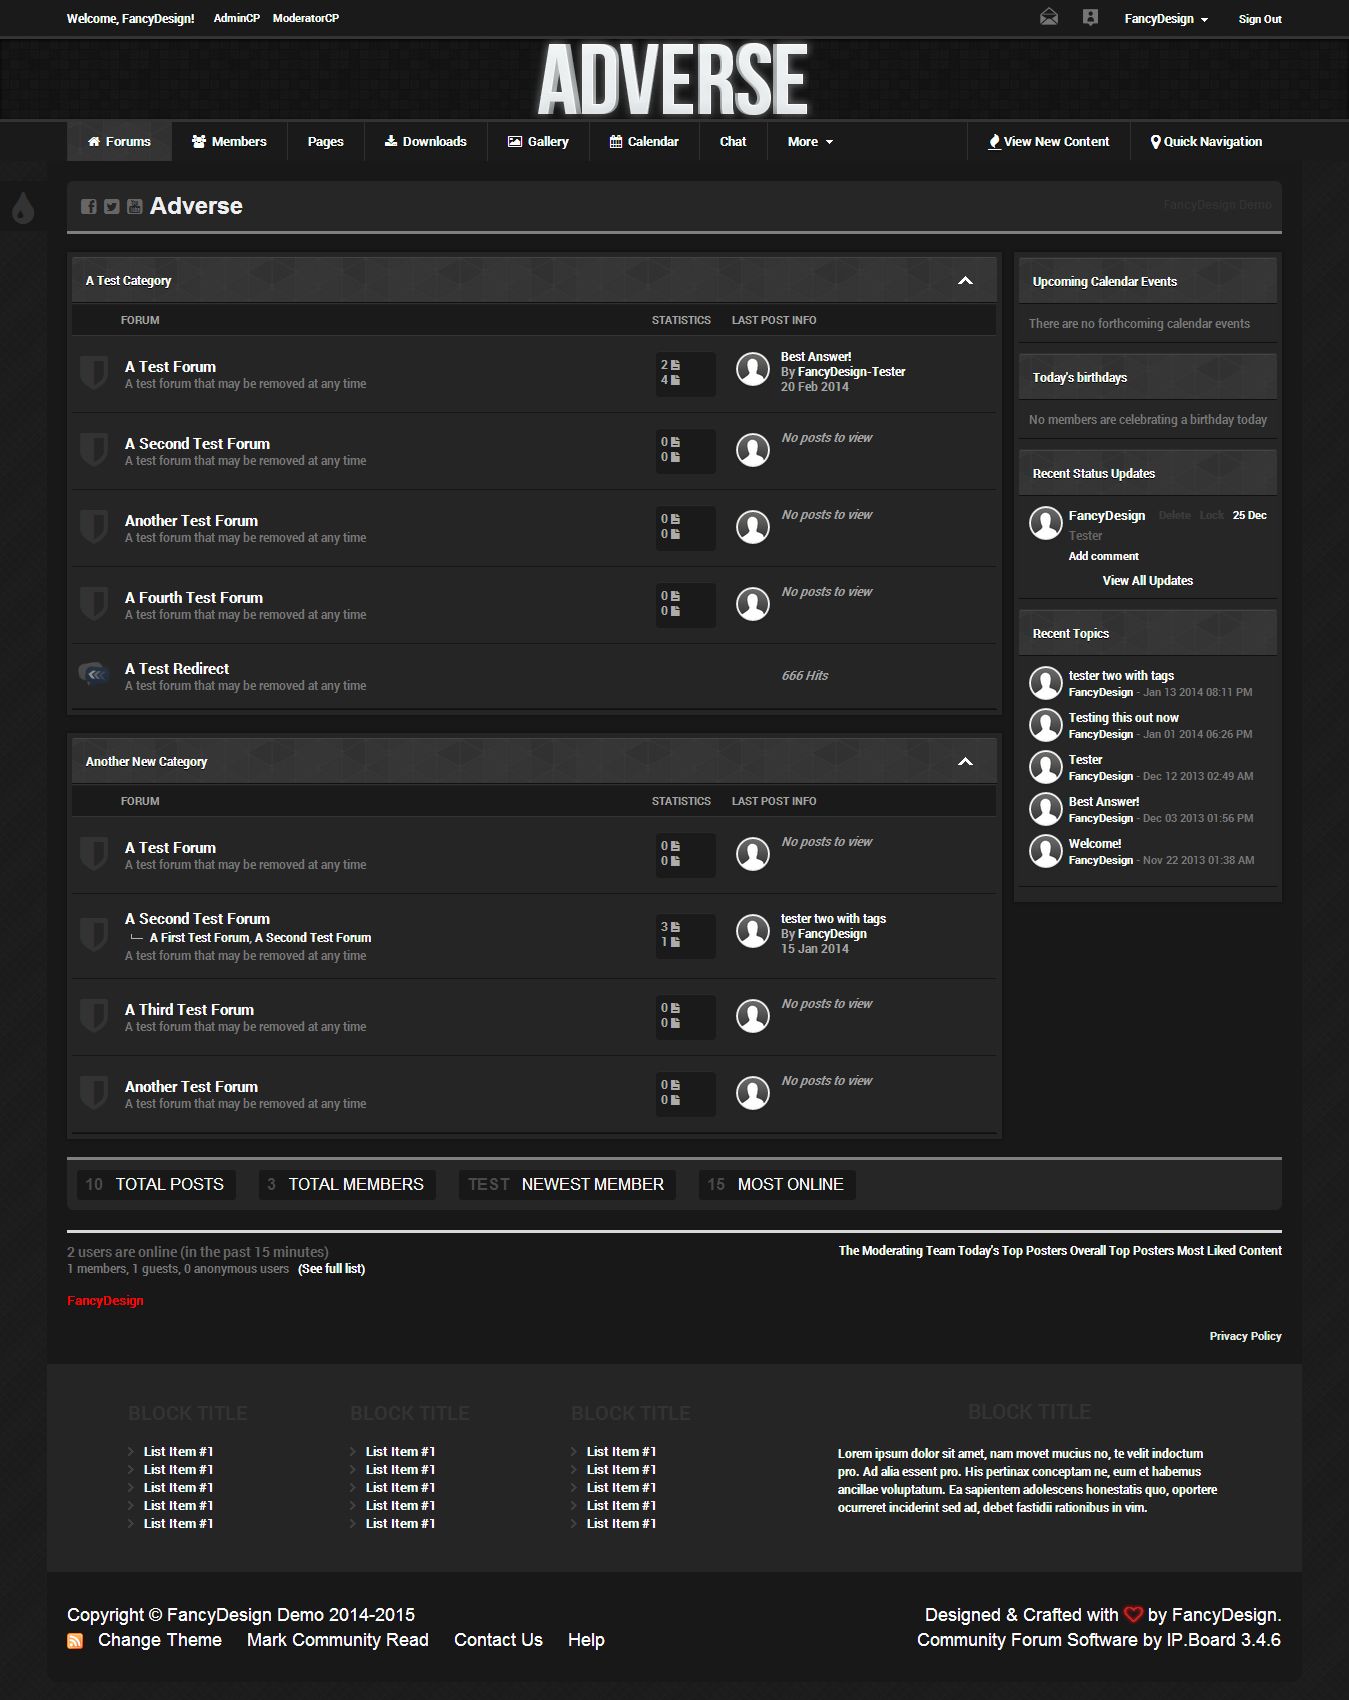Open the YouTube social icon link
The image size is (1349, 1700).
pos(134,206)
